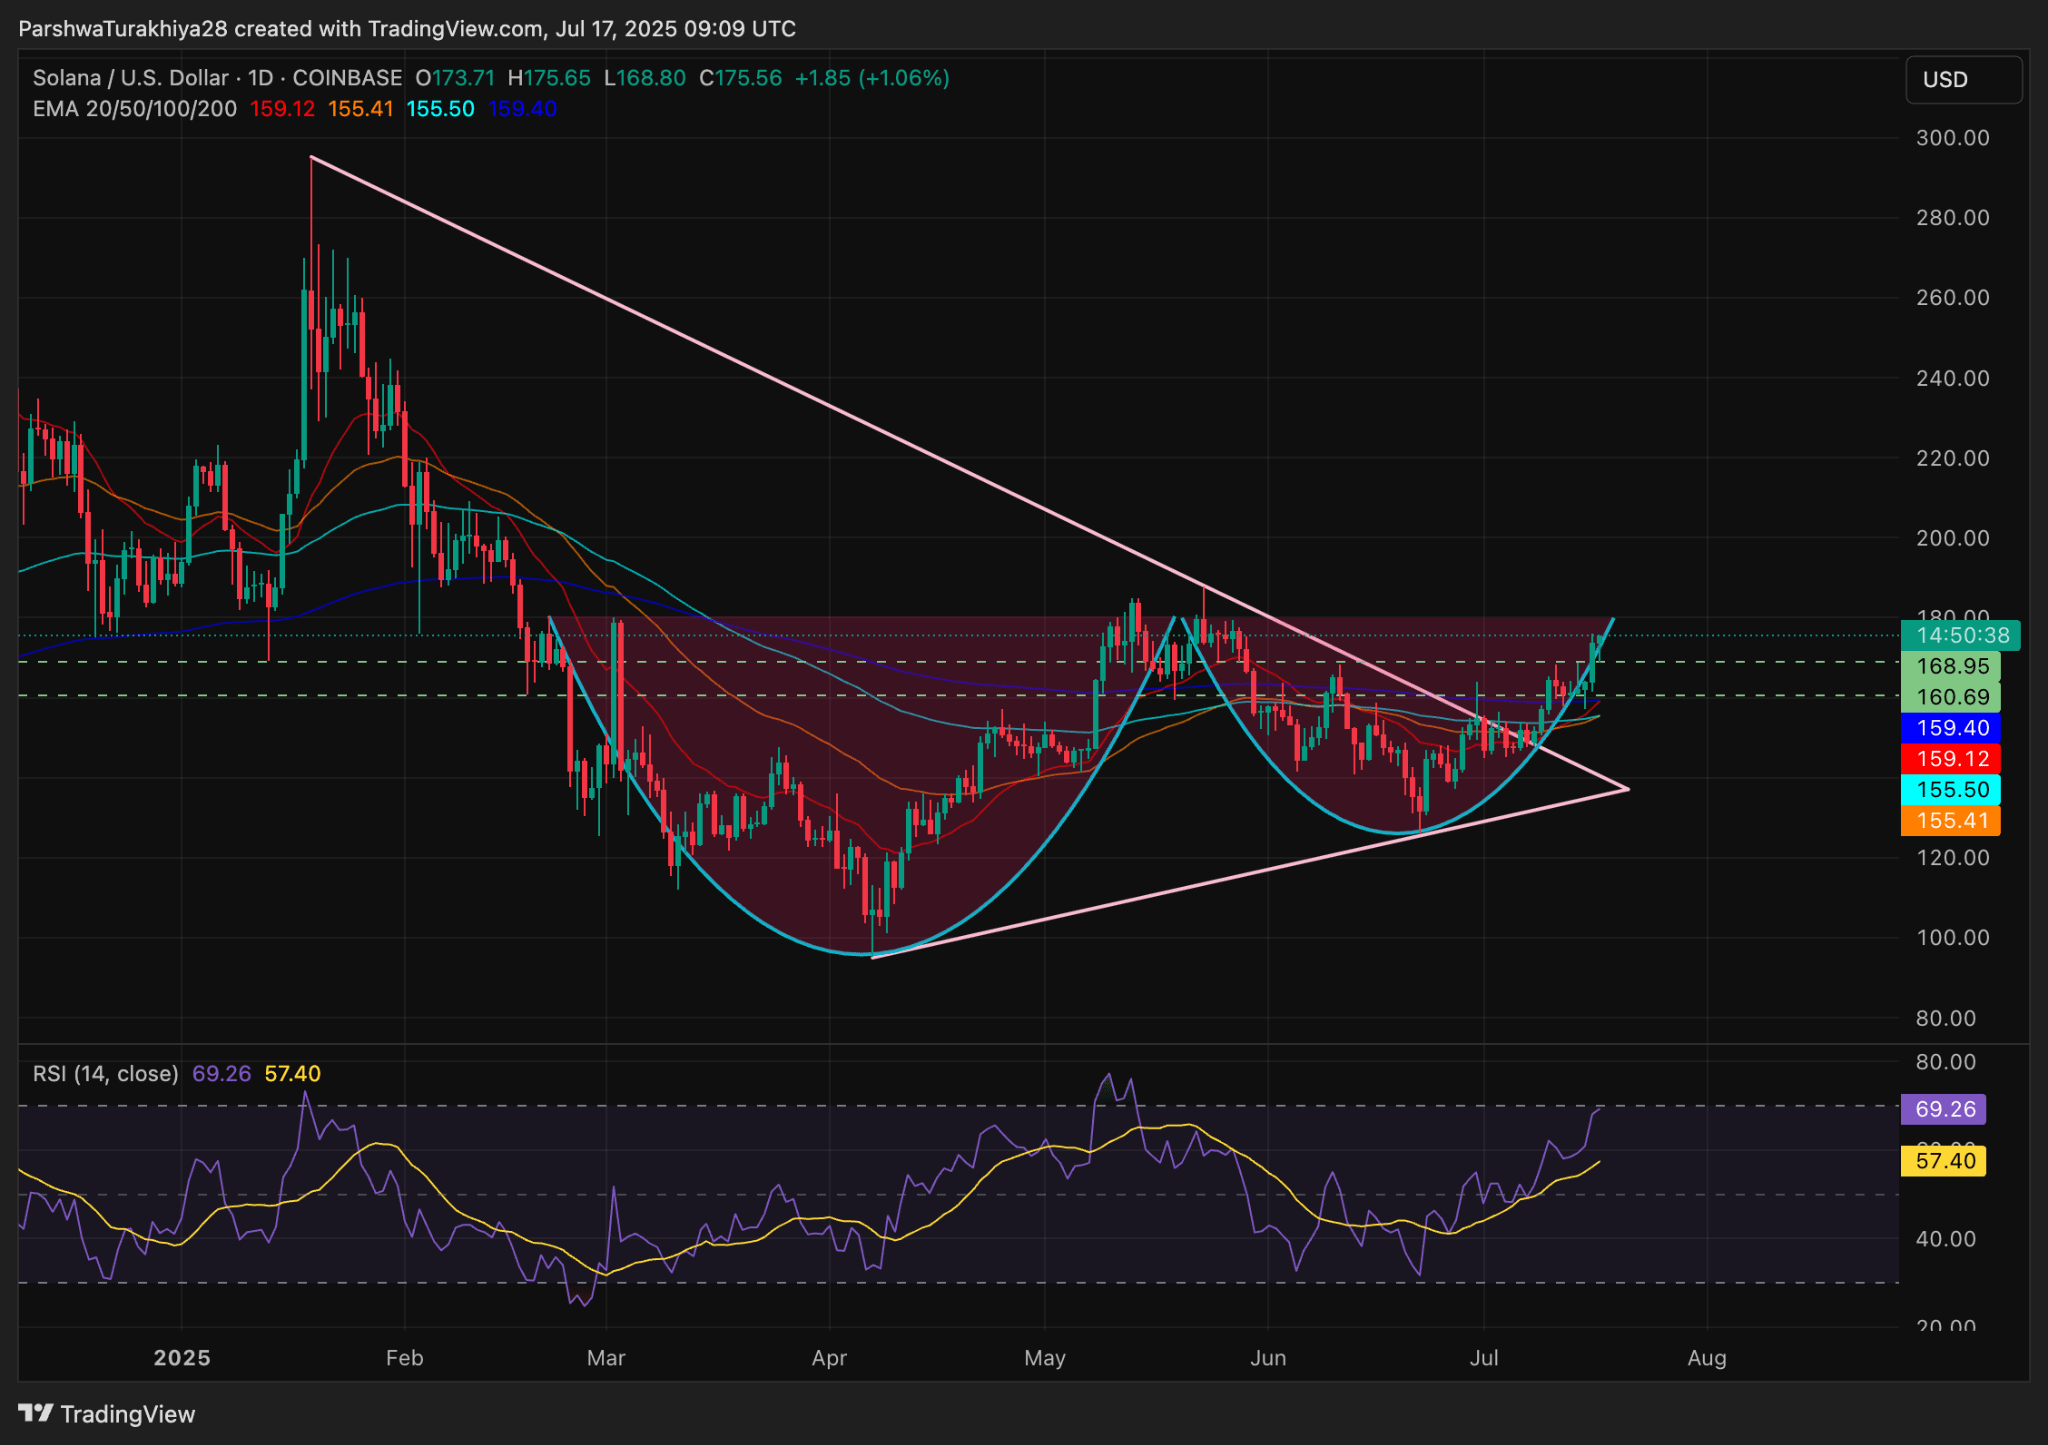Click the 2025 marker on the time axis
This screenshot has width=2048, height=1445.
click(x=180, y=1358)
